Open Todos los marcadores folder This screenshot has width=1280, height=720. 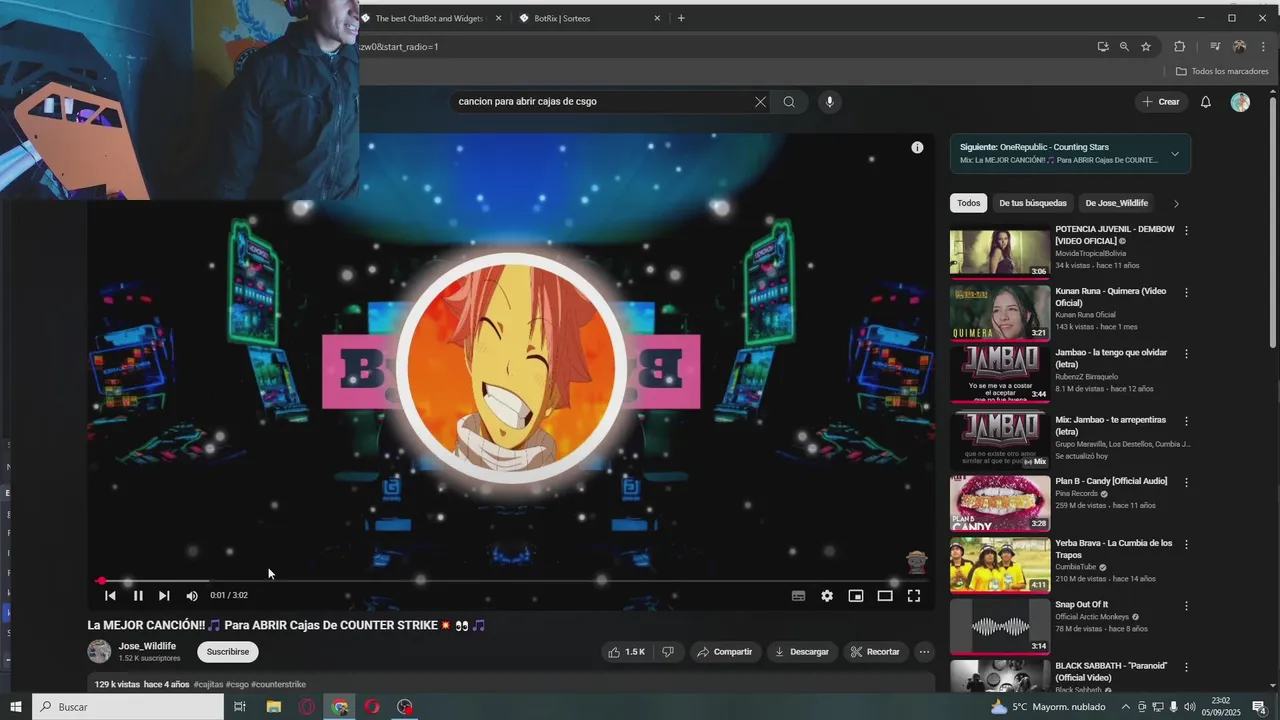tap(1222, 72)
